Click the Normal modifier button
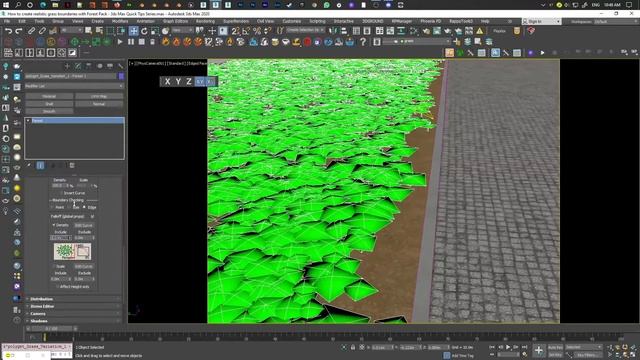Viewport: 640px width, 360px height. (x=99, y=104)
